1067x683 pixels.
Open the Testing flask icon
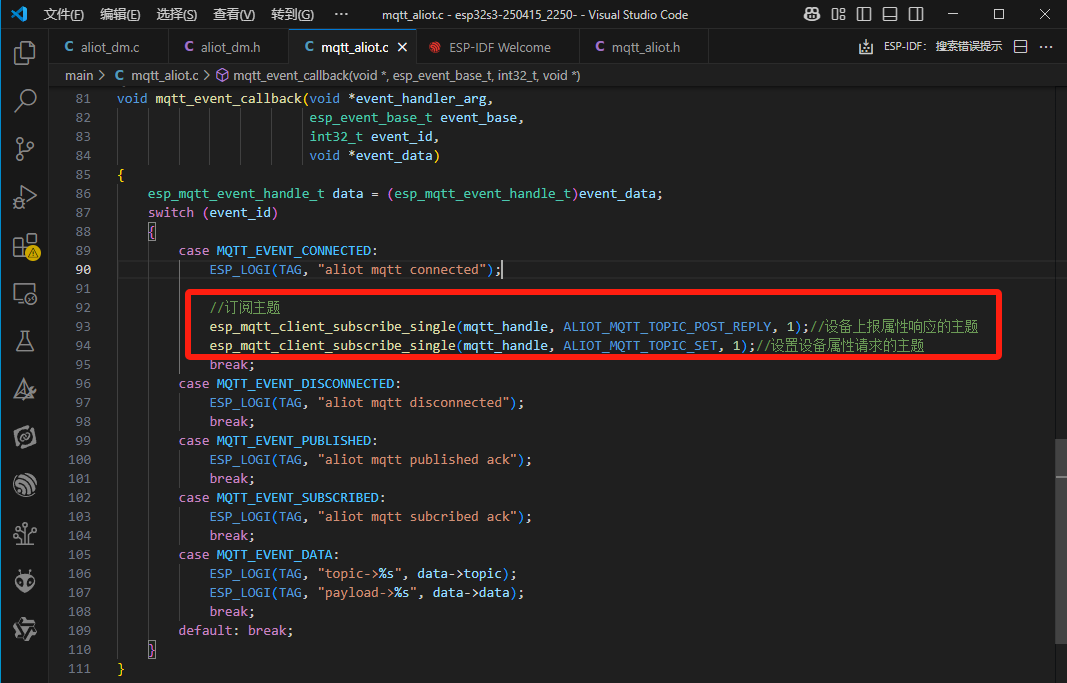pyautogui.click(x=24, y=342)
